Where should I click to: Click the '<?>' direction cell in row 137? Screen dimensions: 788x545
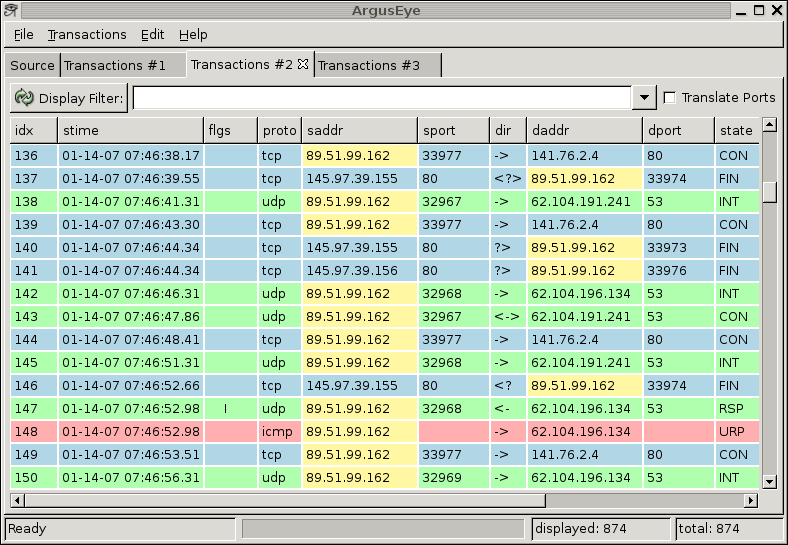[x=508, y=179]
